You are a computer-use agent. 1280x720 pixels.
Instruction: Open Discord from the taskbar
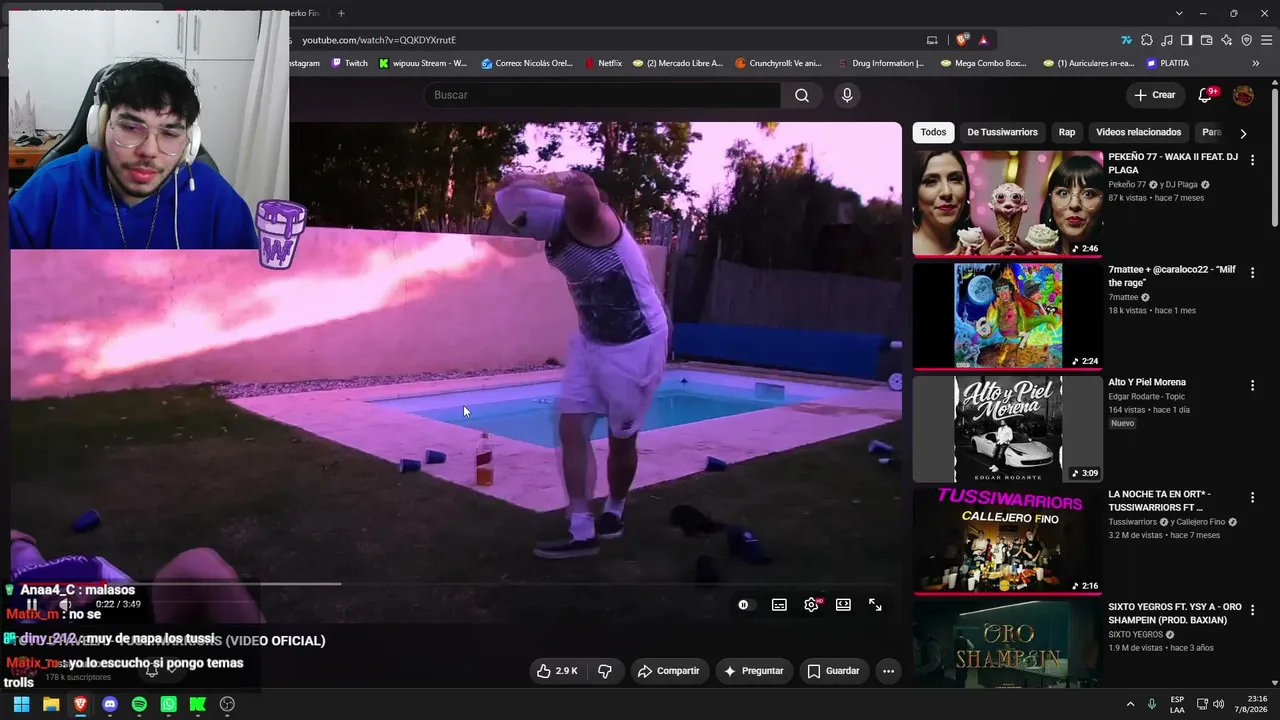coord(110,704)
